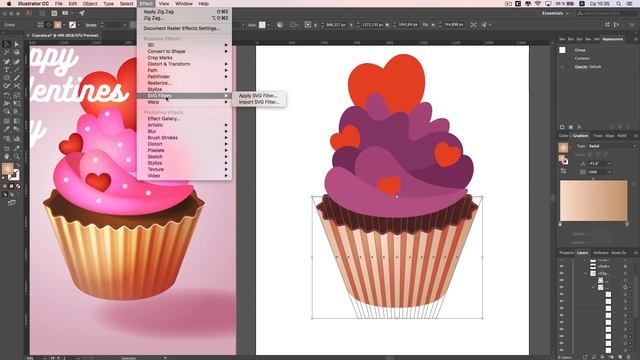640x360 pixels.
Task: Choose Apply SVG Filter... from submenu
Action: point(258,96)
